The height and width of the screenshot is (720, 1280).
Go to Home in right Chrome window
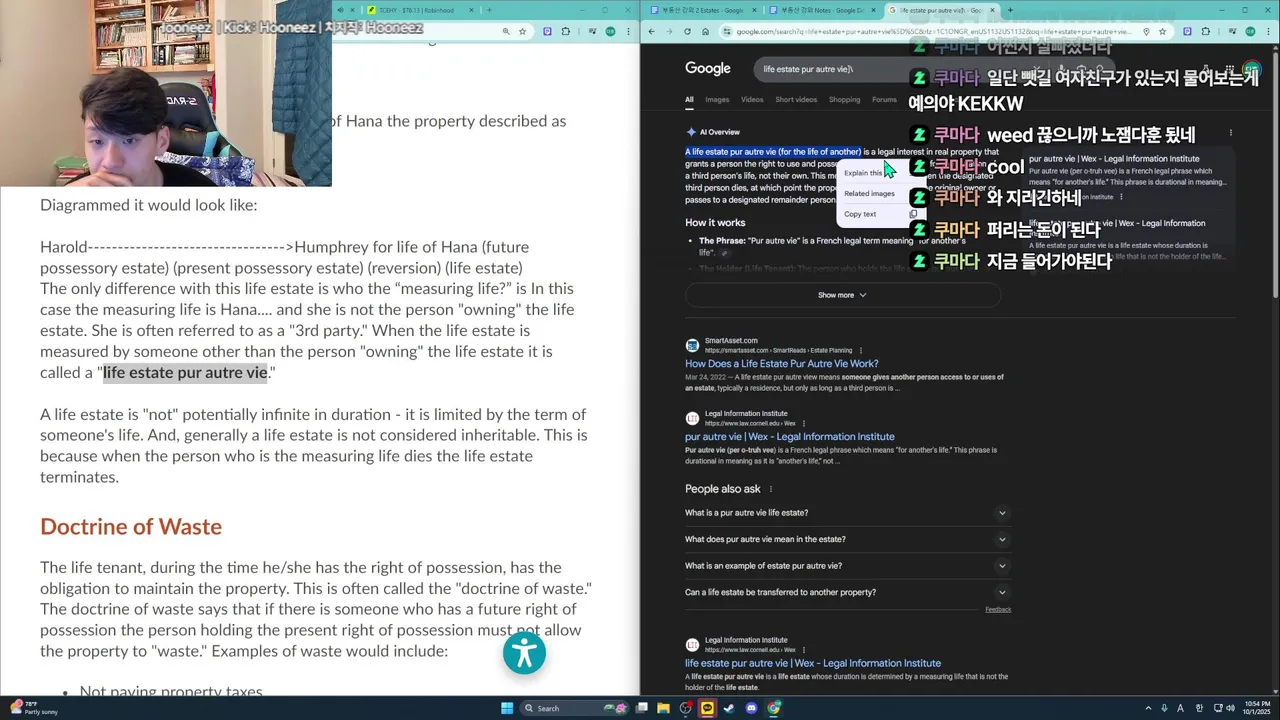tap(705, 31)
